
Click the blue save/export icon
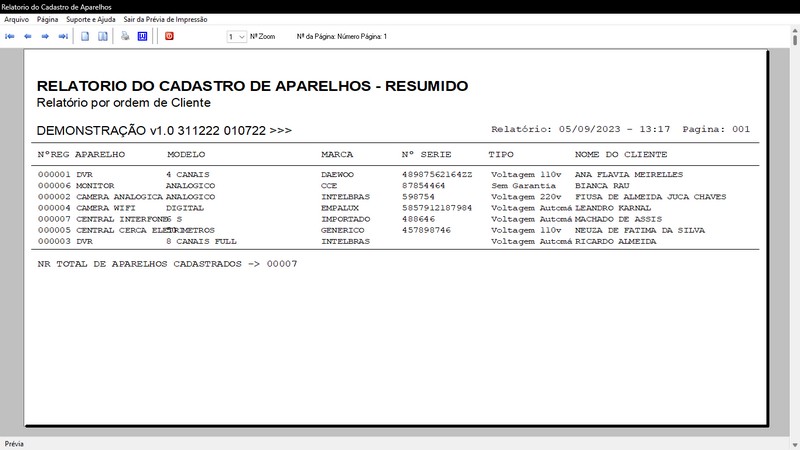(142, 36)
